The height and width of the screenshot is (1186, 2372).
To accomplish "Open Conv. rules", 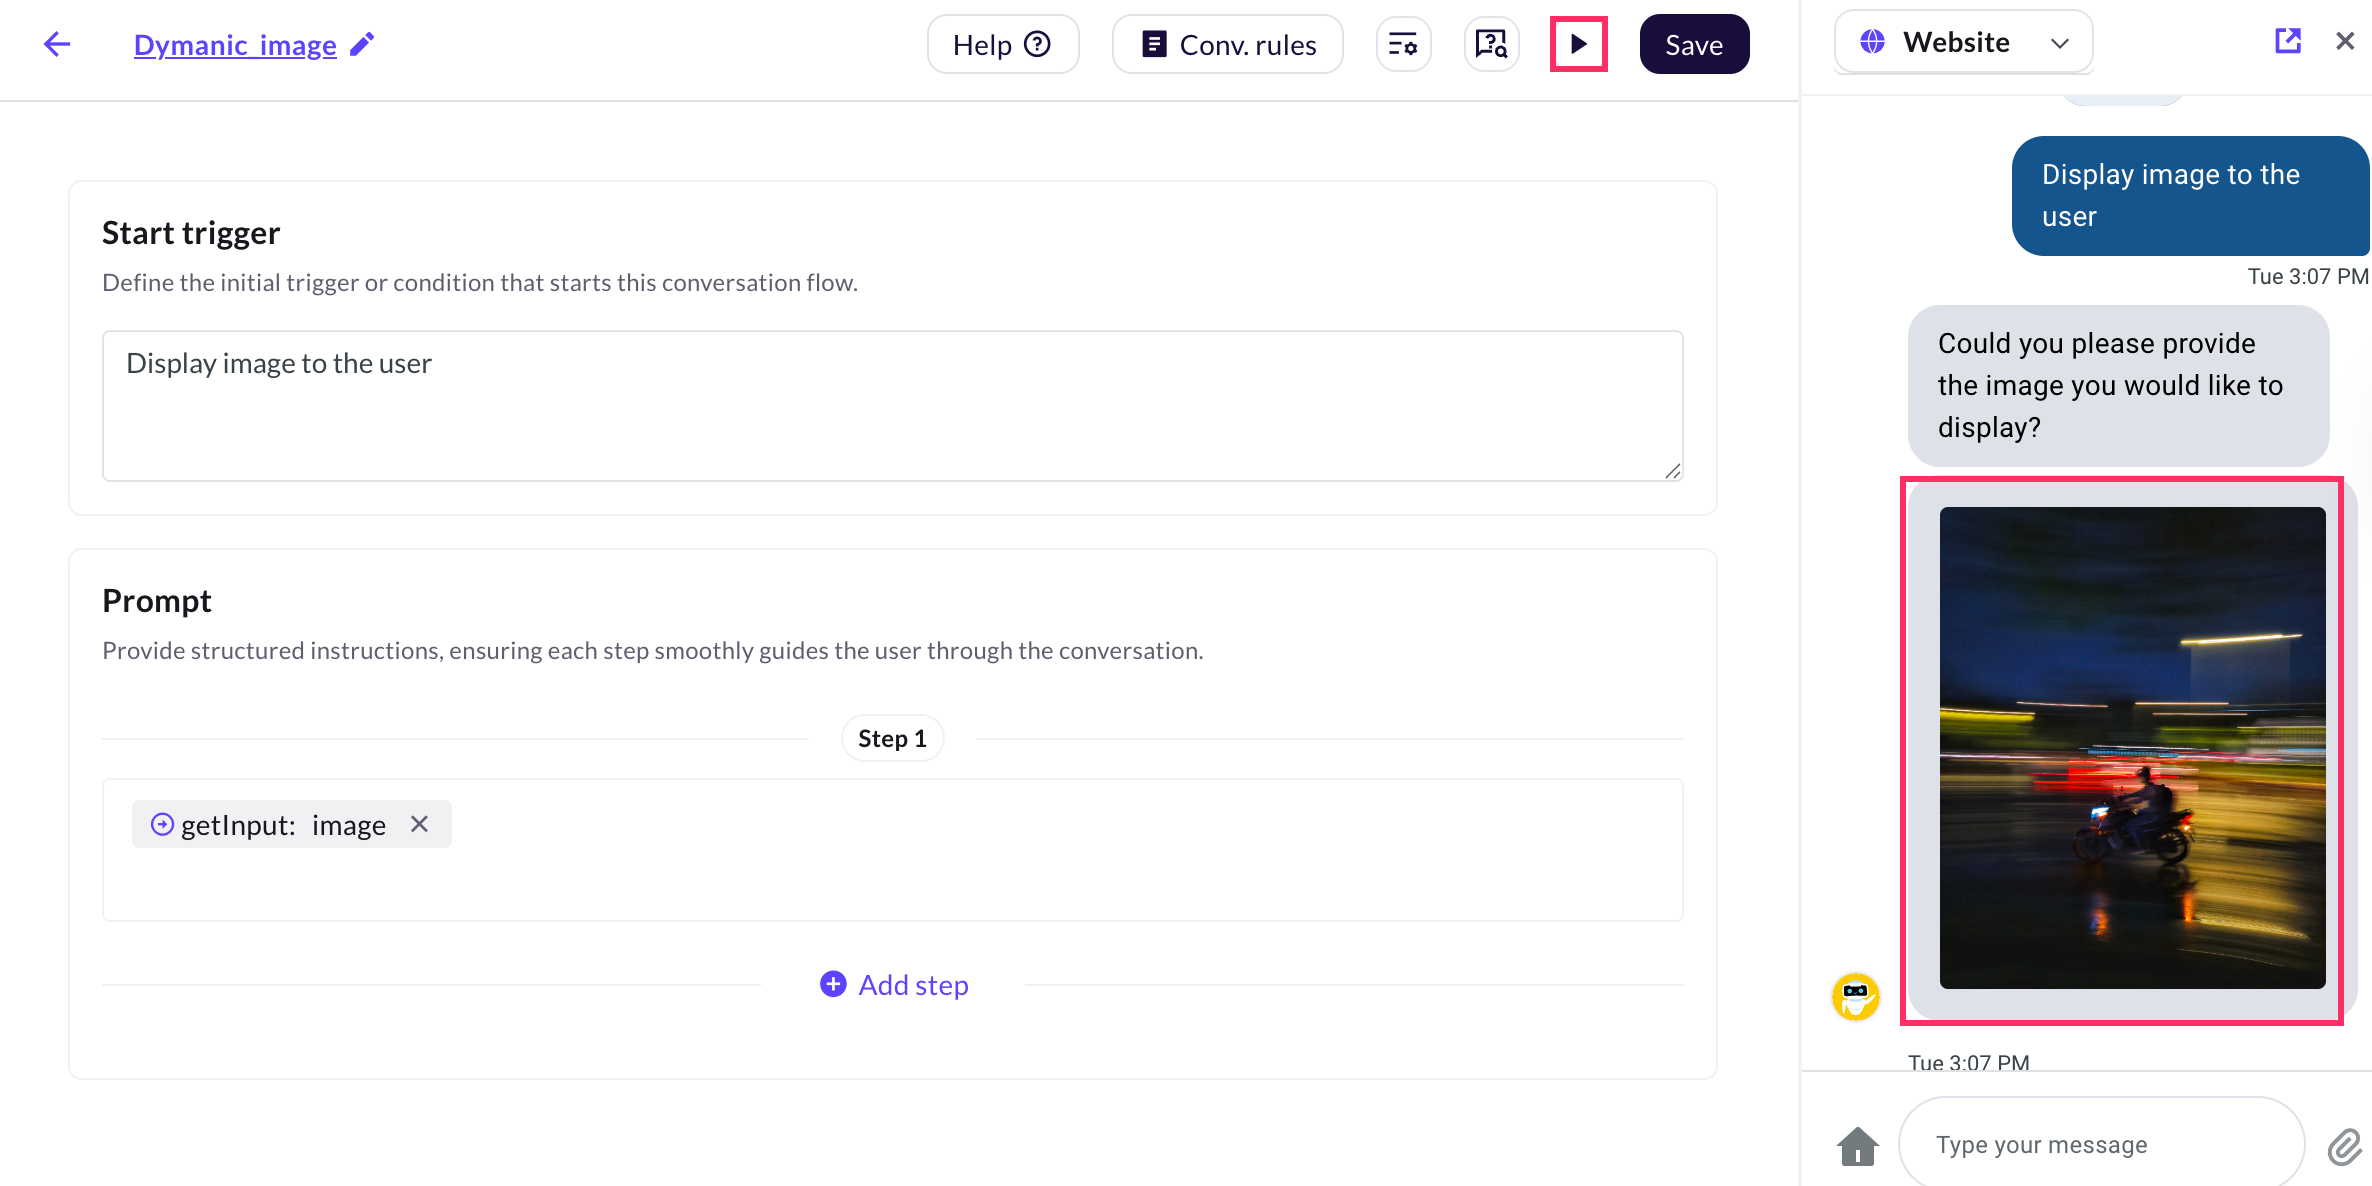I will pos(1227,44).
